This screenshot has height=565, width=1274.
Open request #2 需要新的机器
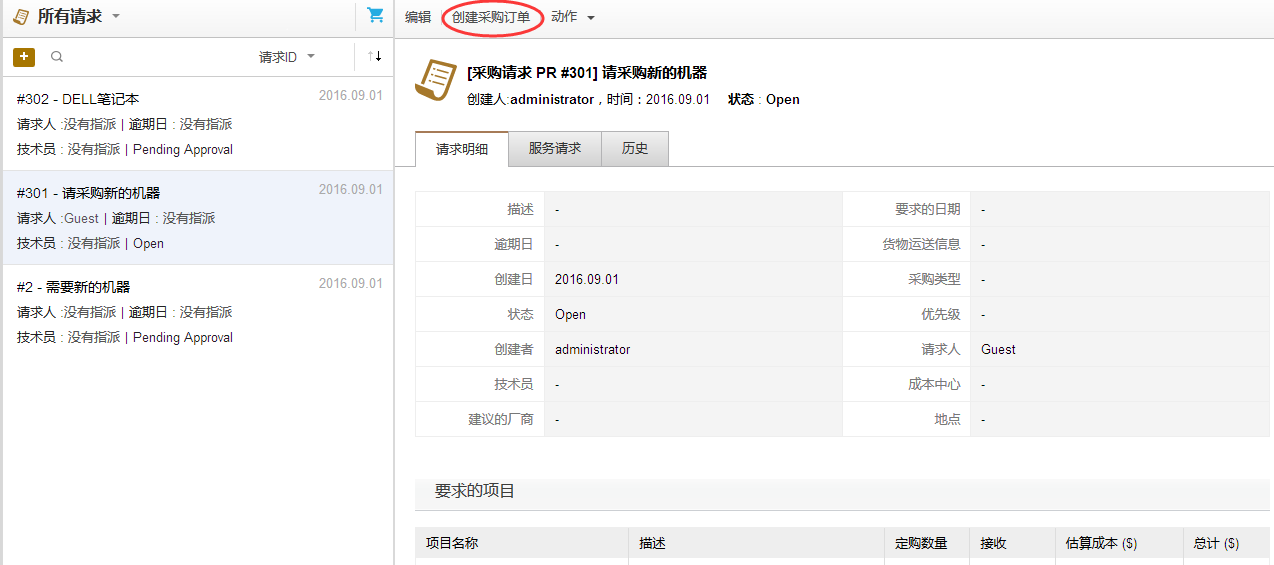pyautogui.click(x=73, y=287)
